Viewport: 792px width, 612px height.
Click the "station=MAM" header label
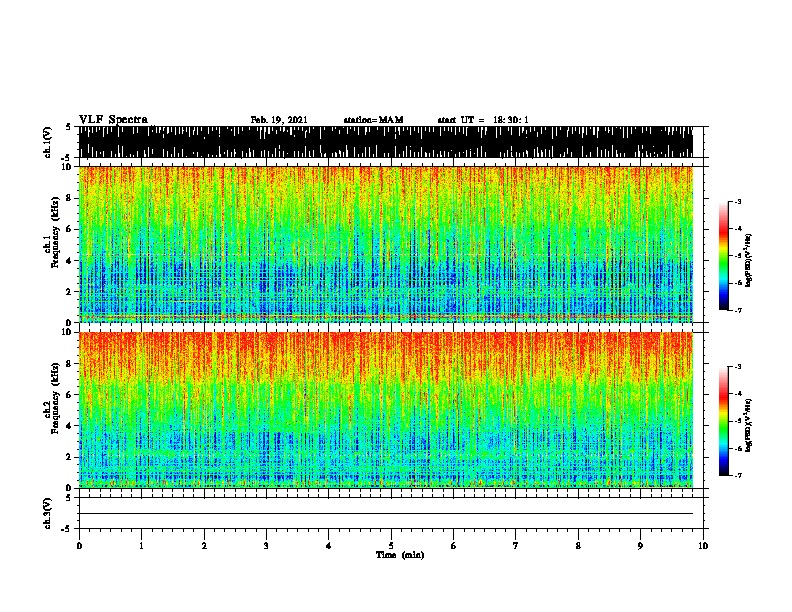coord(373,120)
